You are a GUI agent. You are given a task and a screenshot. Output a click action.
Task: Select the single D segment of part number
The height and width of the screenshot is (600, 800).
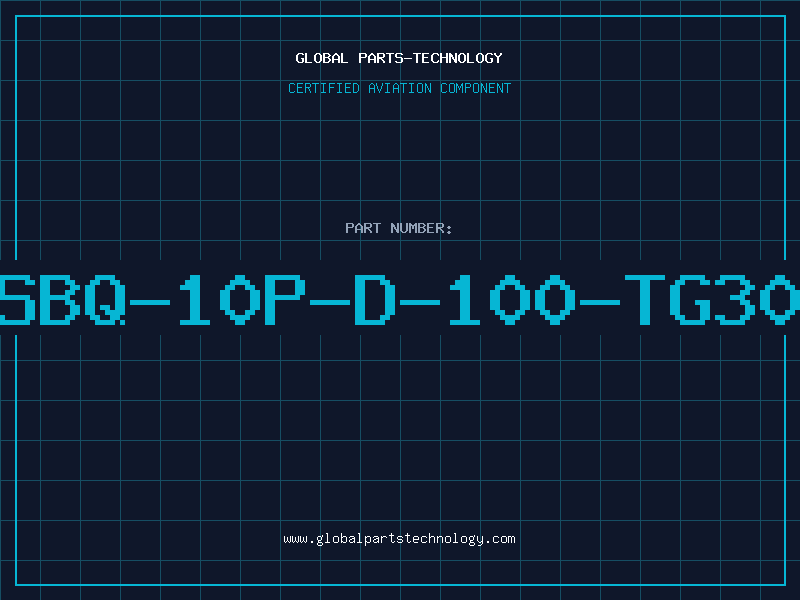[375, 299]
